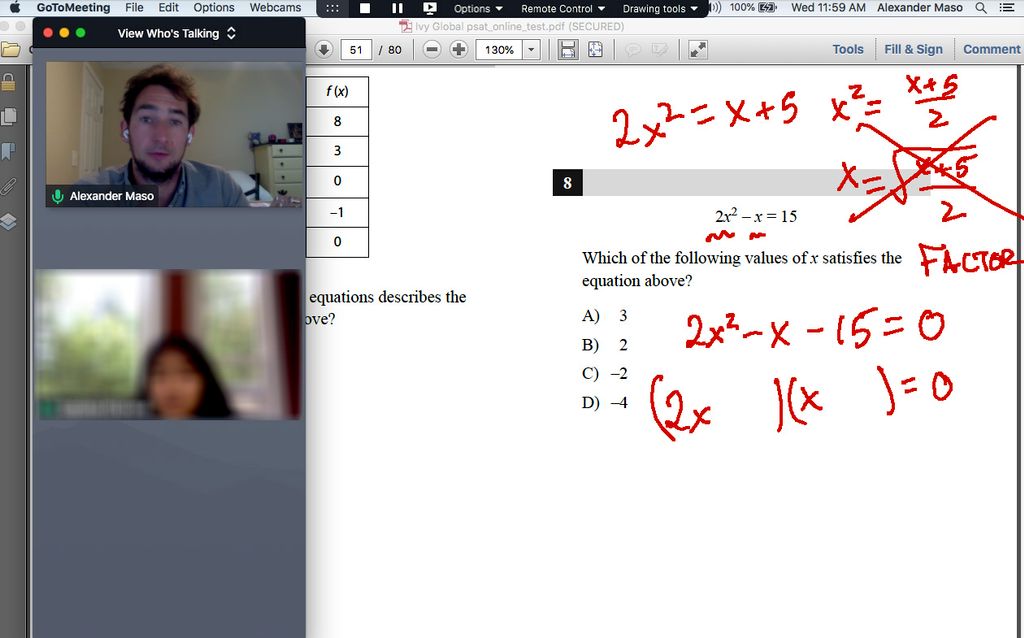Toggle Alexander Maso's microphone icon

click(58, 196)
